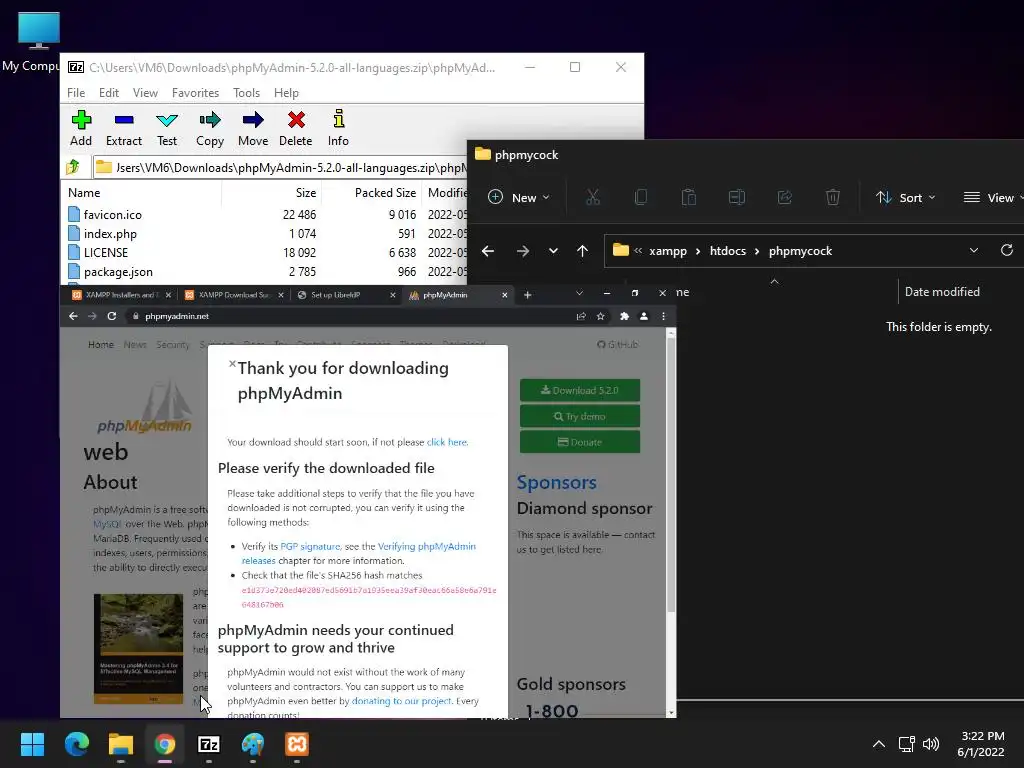Screen dimensions: 1024x768
Task: Run Test on the archive in 7-Zip
Action: coord(167,128)
